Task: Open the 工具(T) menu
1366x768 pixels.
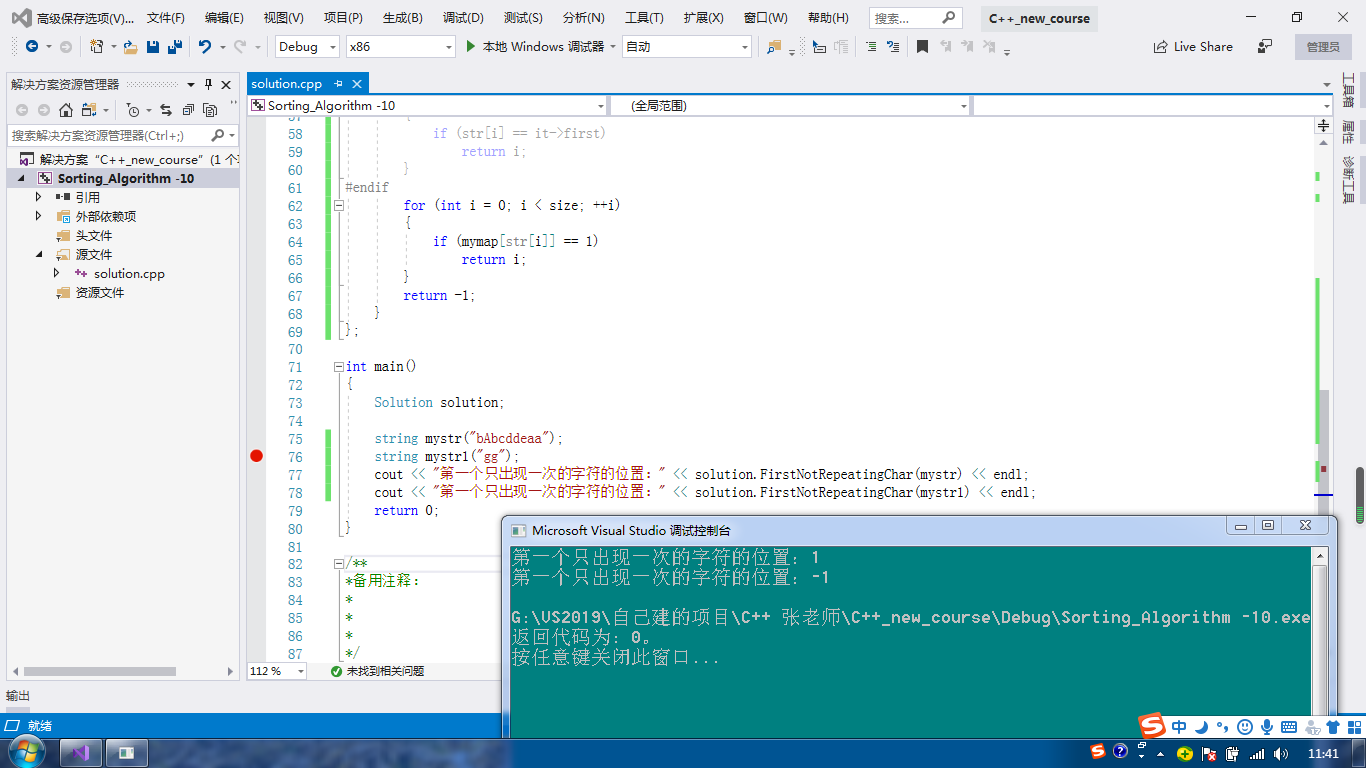Action: [644, 18]
